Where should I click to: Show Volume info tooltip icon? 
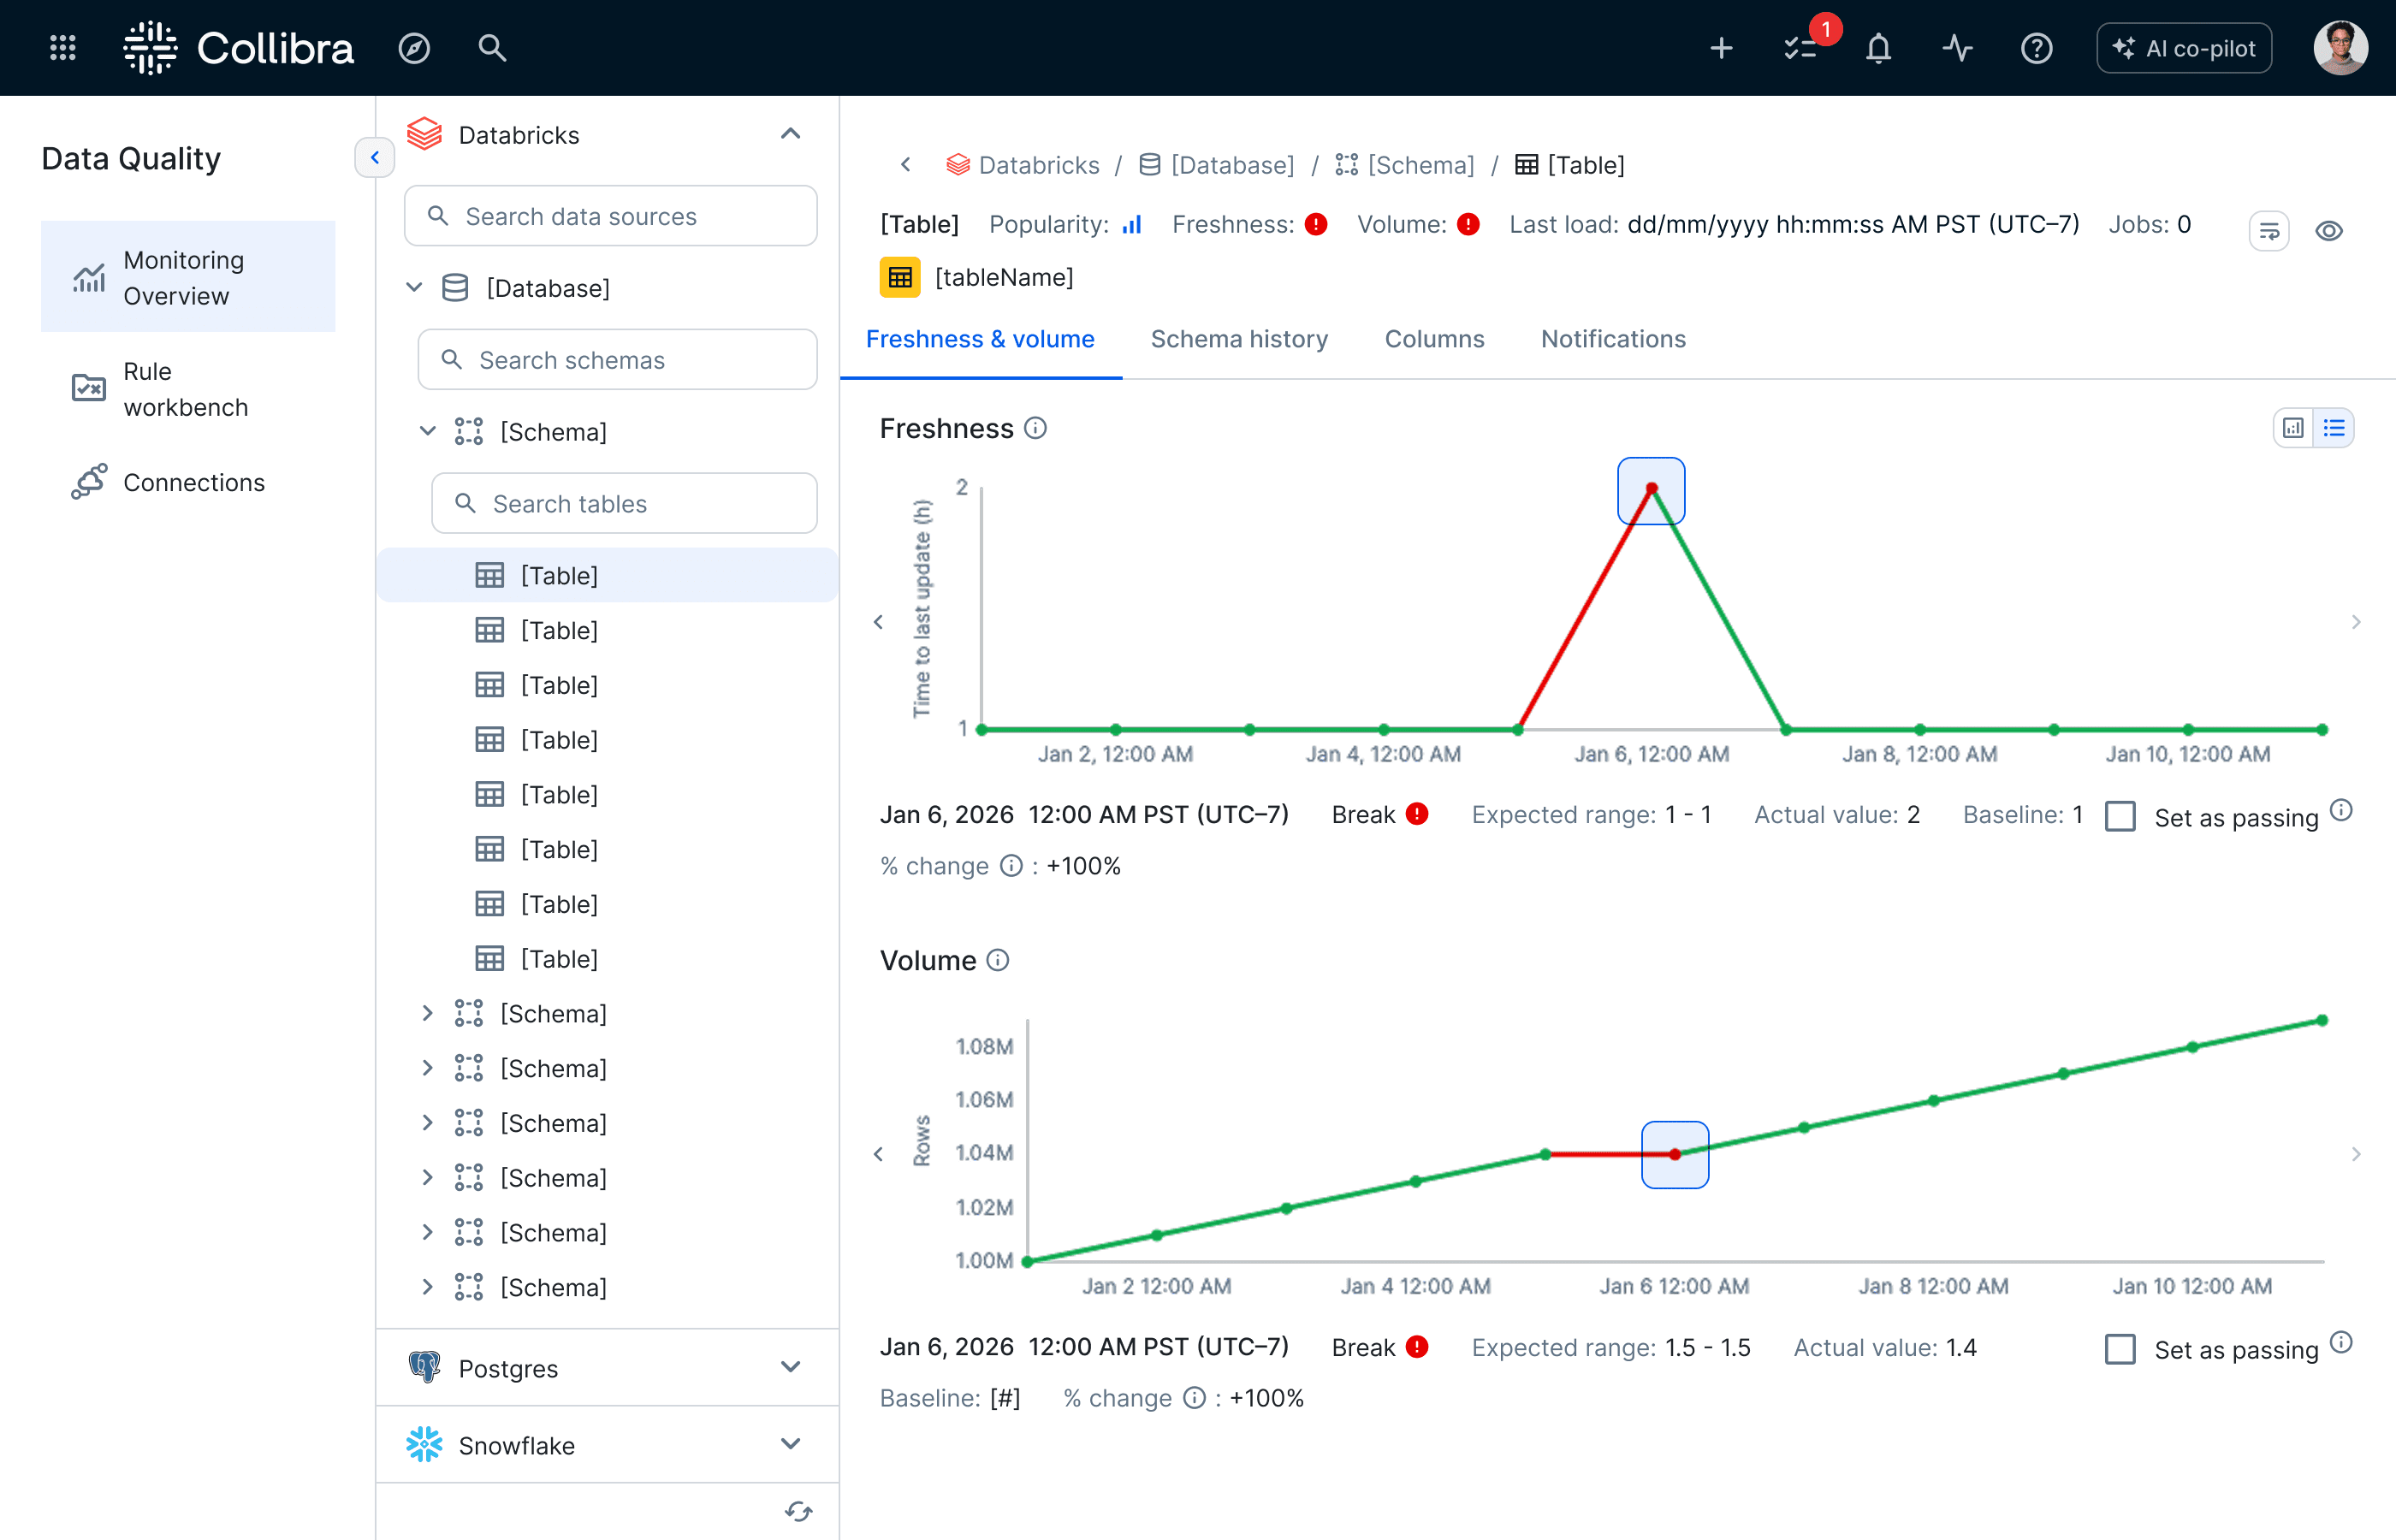coord(997,960)
